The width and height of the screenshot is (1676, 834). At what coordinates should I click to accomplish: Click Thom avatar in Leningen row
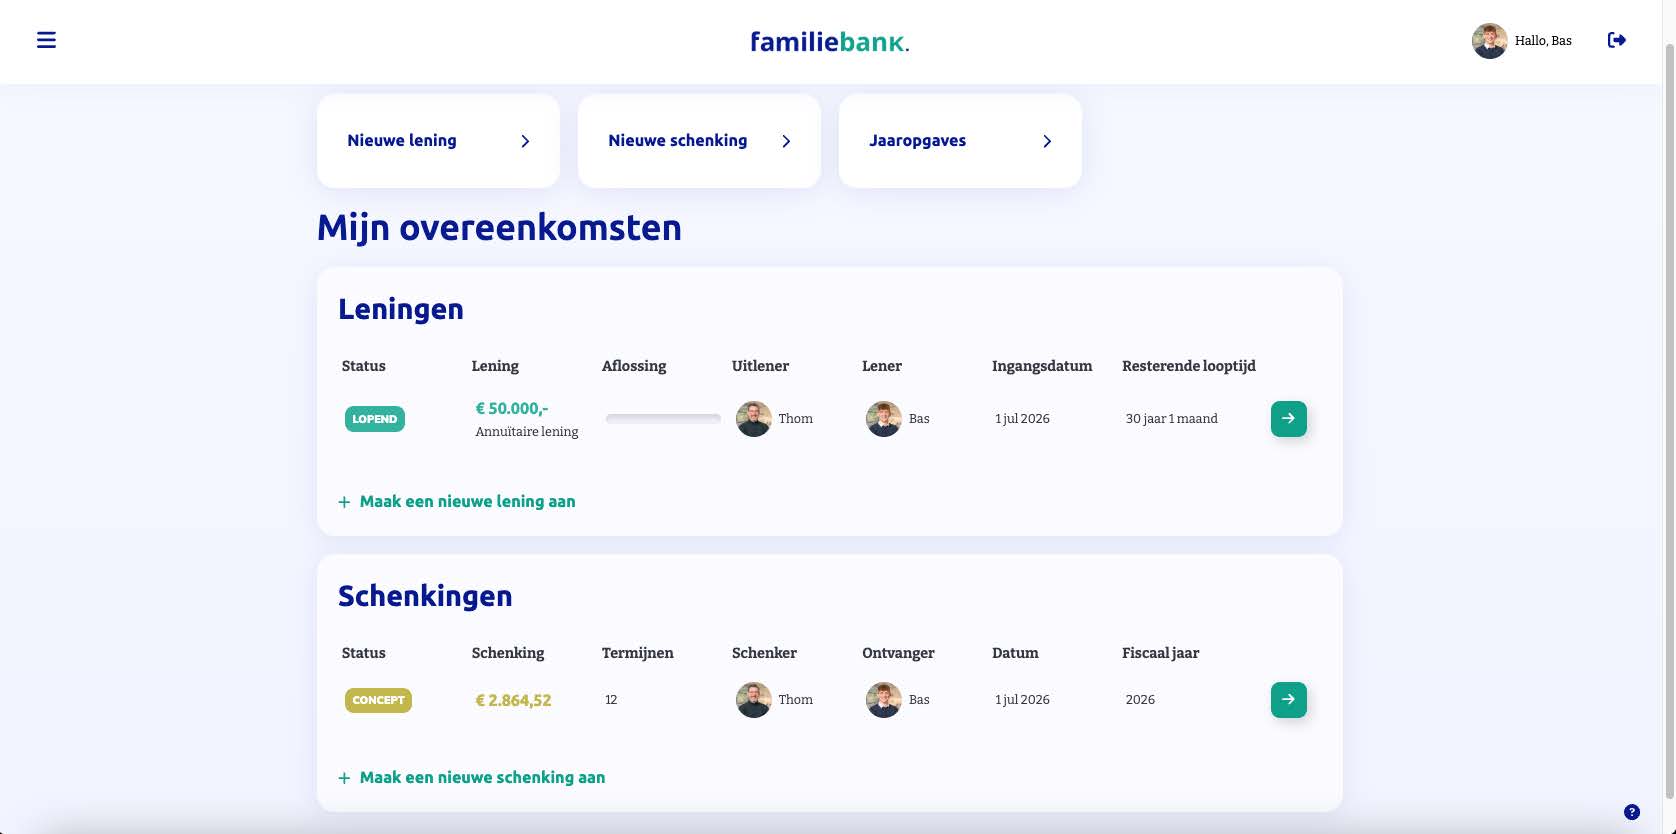(754, 419)
